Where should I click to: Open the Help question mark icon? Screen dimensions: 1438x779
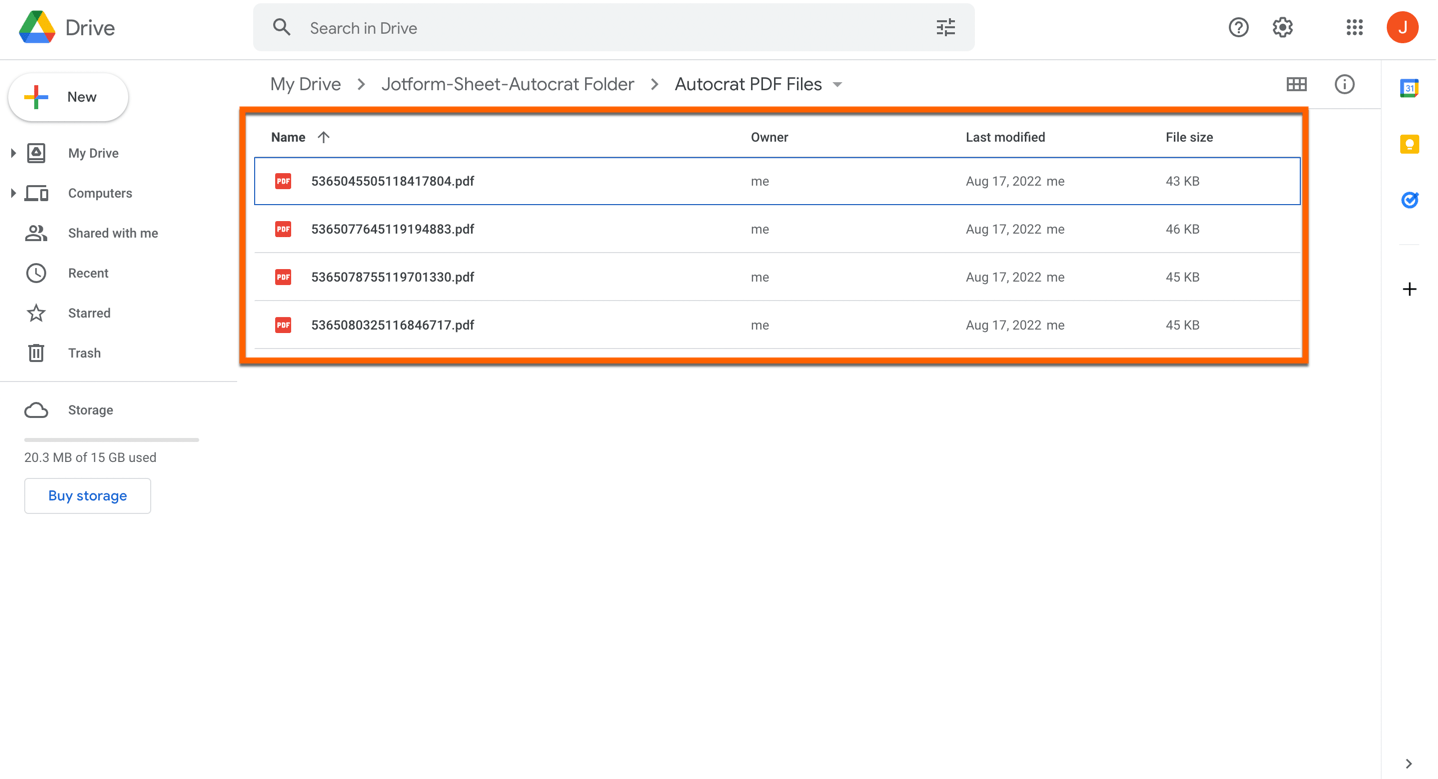point(1238,28)
